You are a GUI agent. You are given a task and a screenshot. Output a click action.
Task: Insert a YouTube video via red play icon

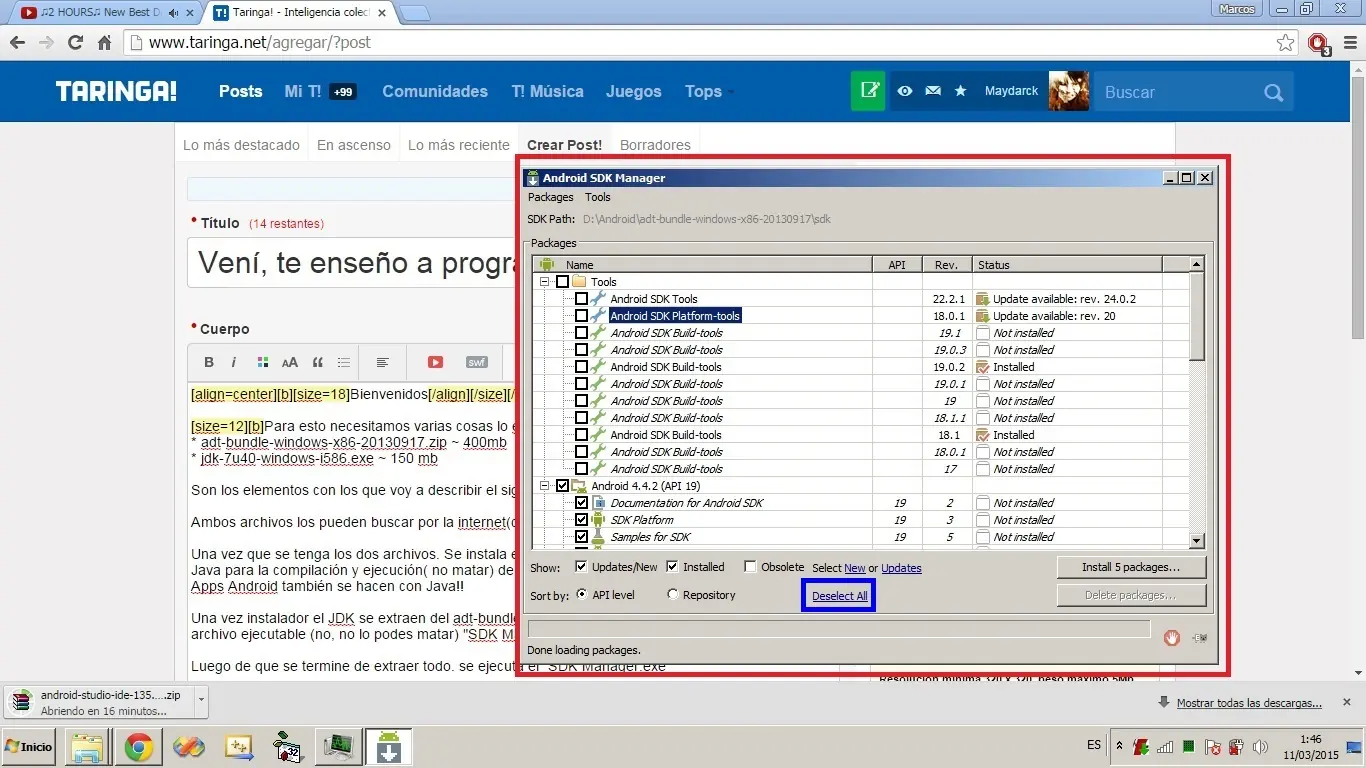pos(435,362)
